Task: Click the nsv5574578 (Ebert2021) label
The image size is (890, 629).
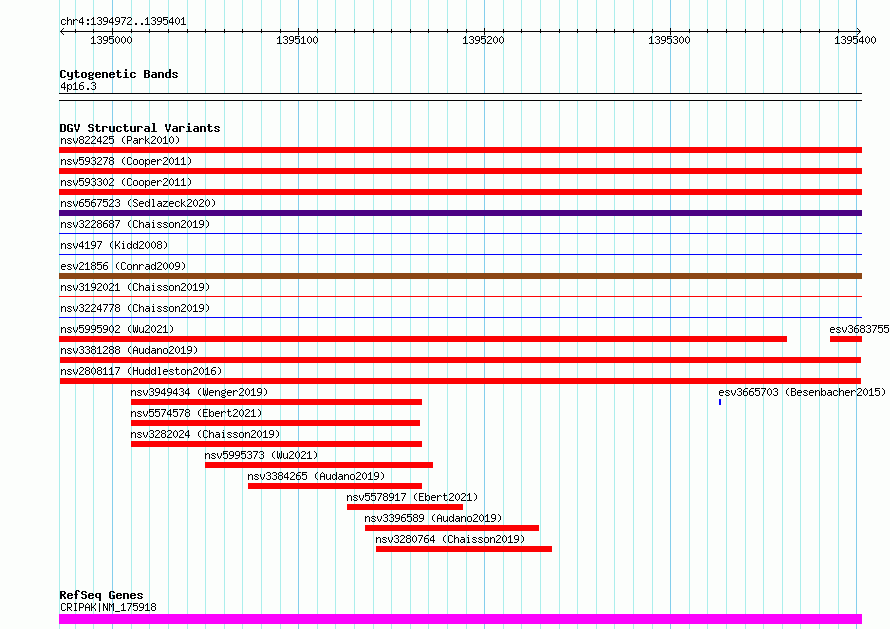Action: (x=196, y=413)
